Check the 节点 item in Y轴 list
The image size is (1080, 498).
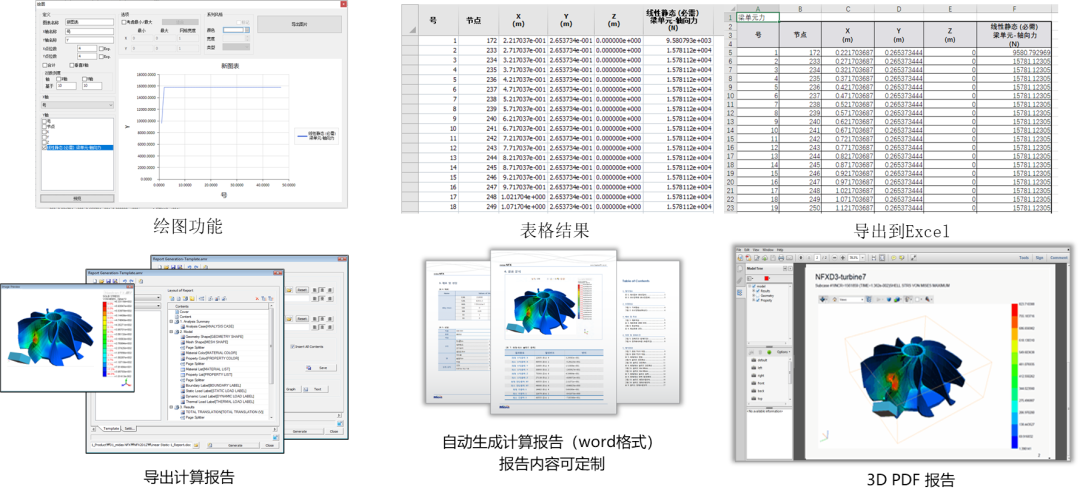coord(44,127)
